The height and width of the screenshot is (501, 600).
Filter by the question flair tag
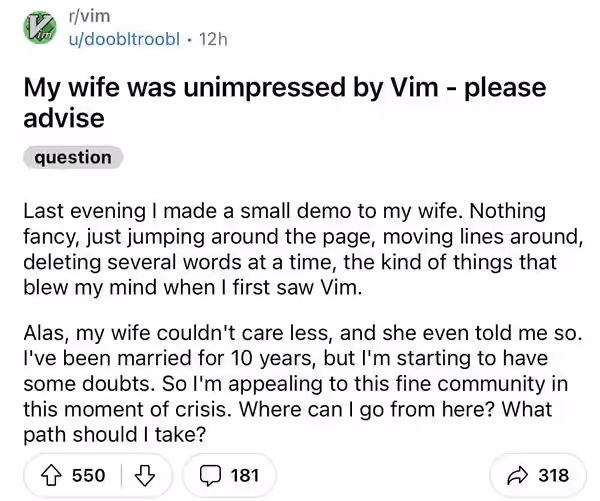tap(73, 157)
